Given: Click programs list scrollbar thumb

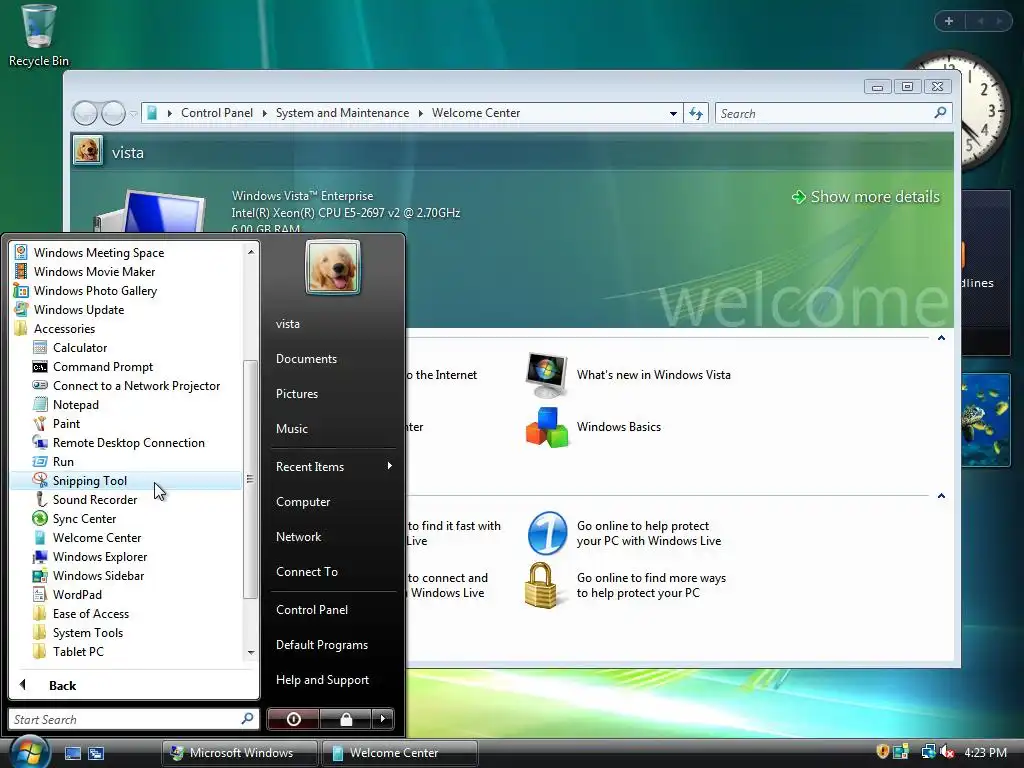Looking at the screenshot, I should click(250, 479).
